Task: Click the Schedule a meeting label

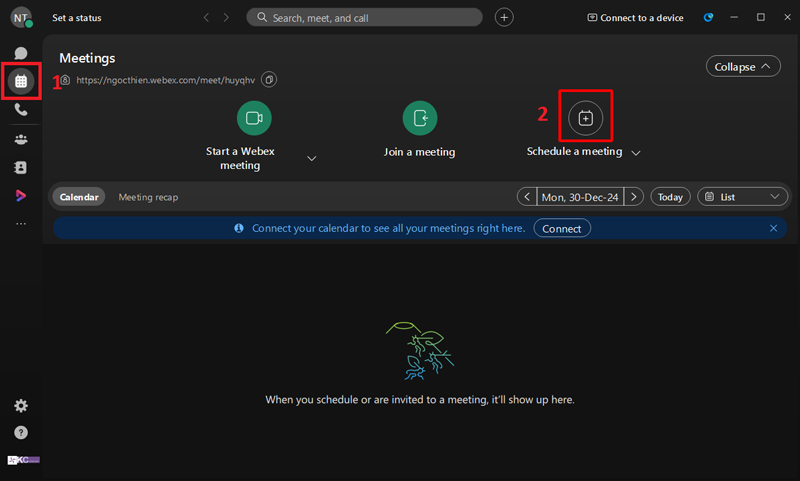Action: pos(574,151)
